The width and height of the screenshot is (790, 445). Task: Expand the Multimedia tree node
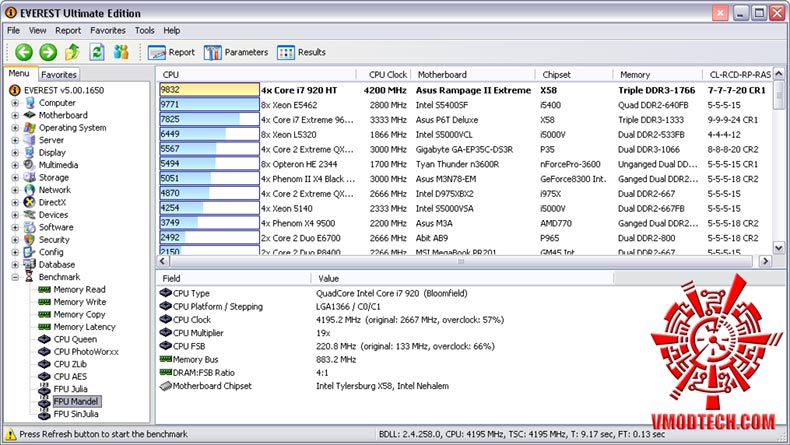click(x=15, y=165)
